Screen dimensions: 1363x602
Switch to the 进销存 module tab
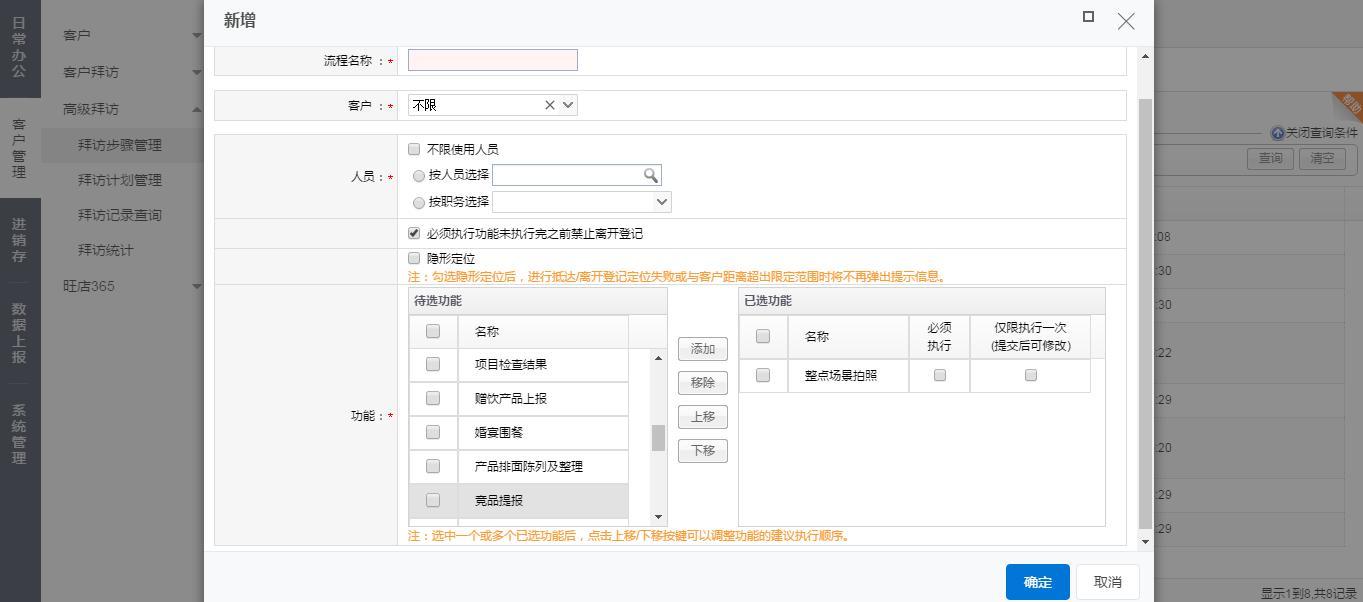click(x=19, y=240)
